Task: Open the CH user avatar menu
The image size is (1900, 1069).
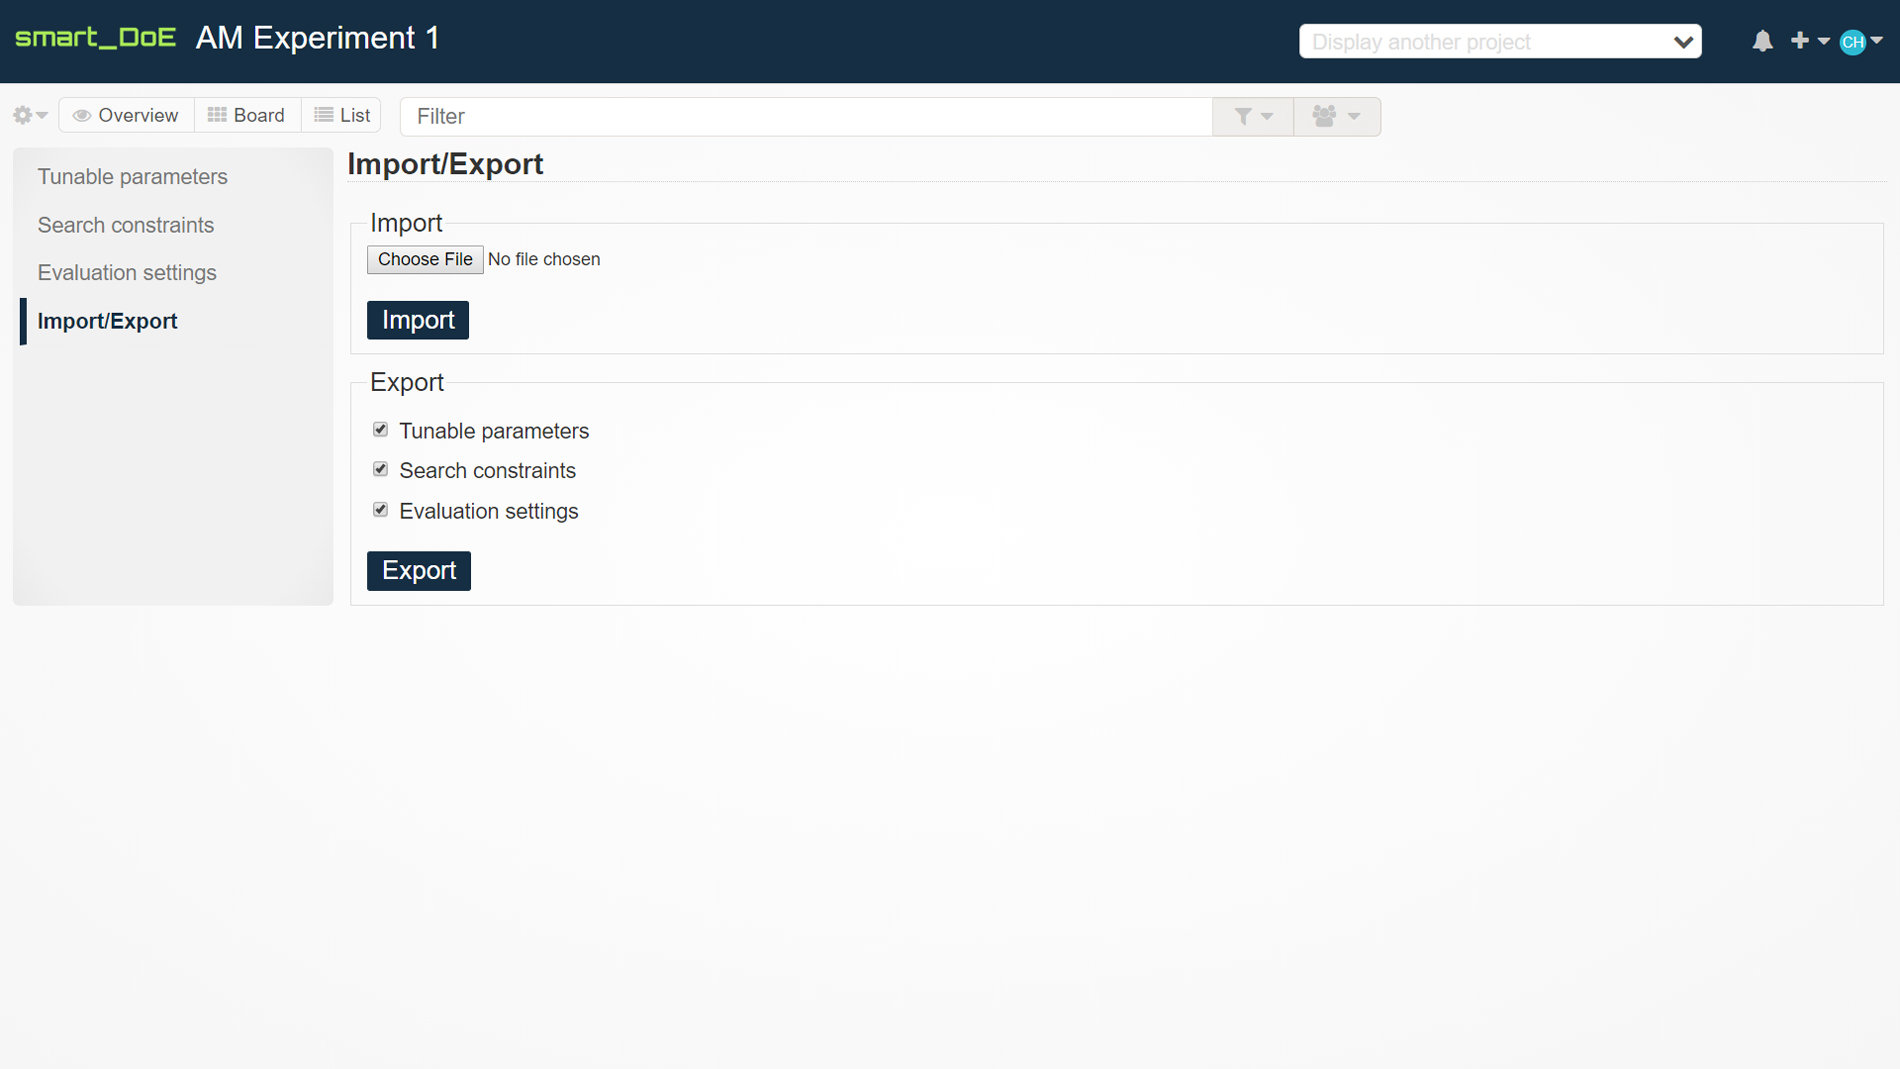Action: [1860, 41]
